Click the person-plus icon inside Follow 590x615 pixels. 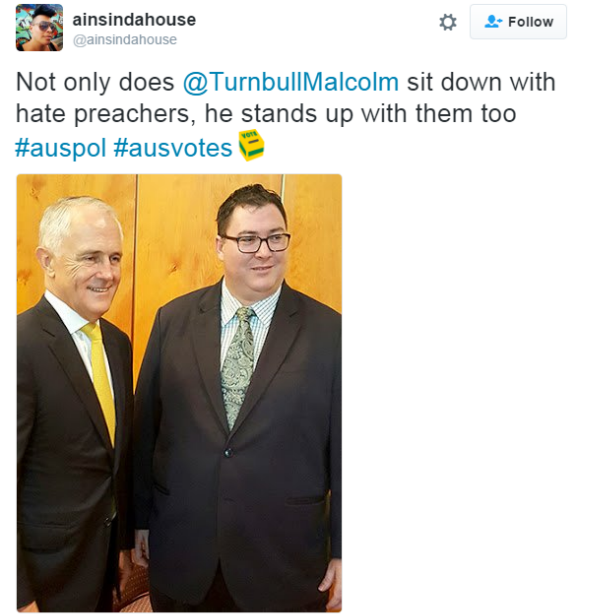pyautogui.click(x=493, y=21)
